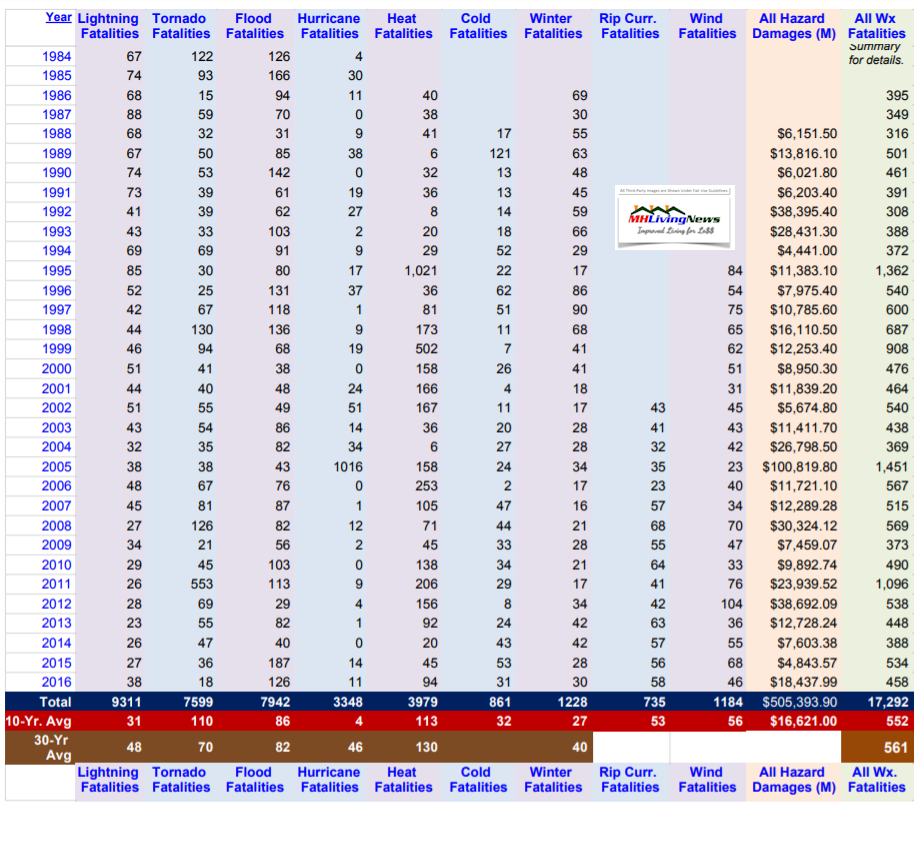Open the 2008 year link
Image resolution: width=914 pixels, height=842 pixels.
tap(57, 525)
